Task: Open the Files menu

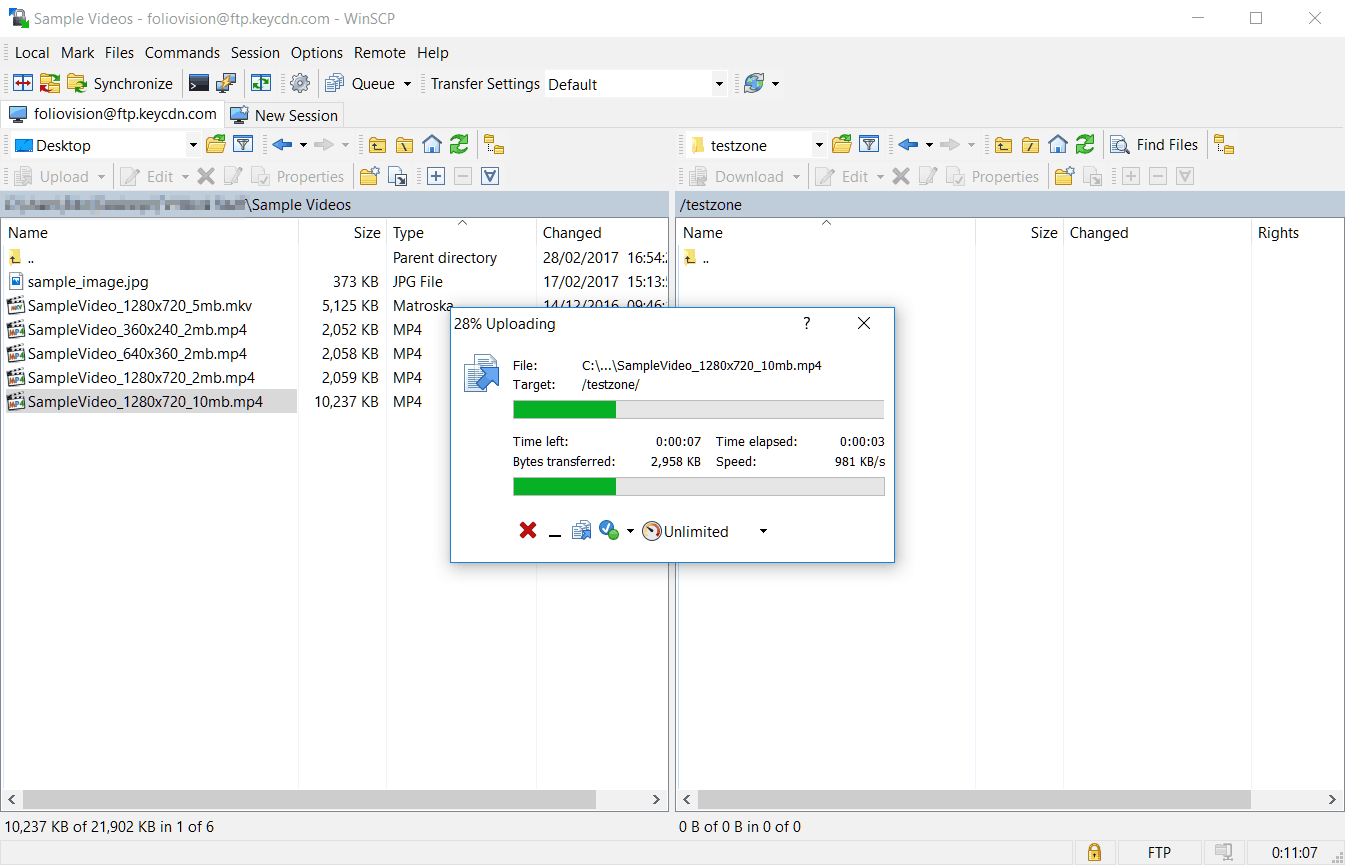Action: click(x=119, y=53)
